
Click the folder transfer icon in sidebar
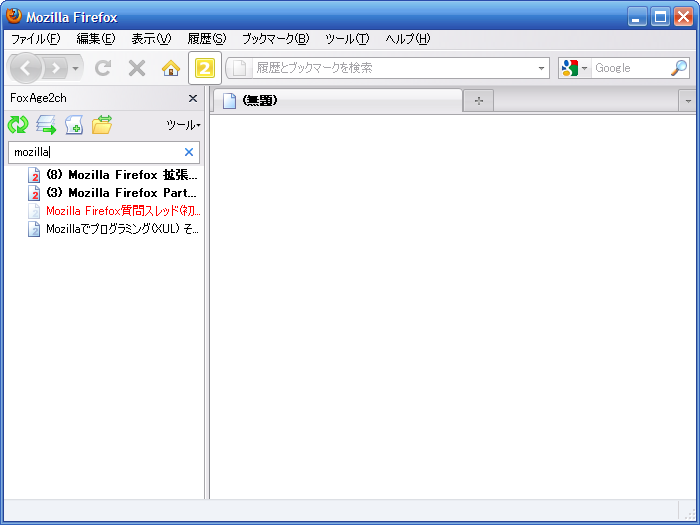[102, 125]
